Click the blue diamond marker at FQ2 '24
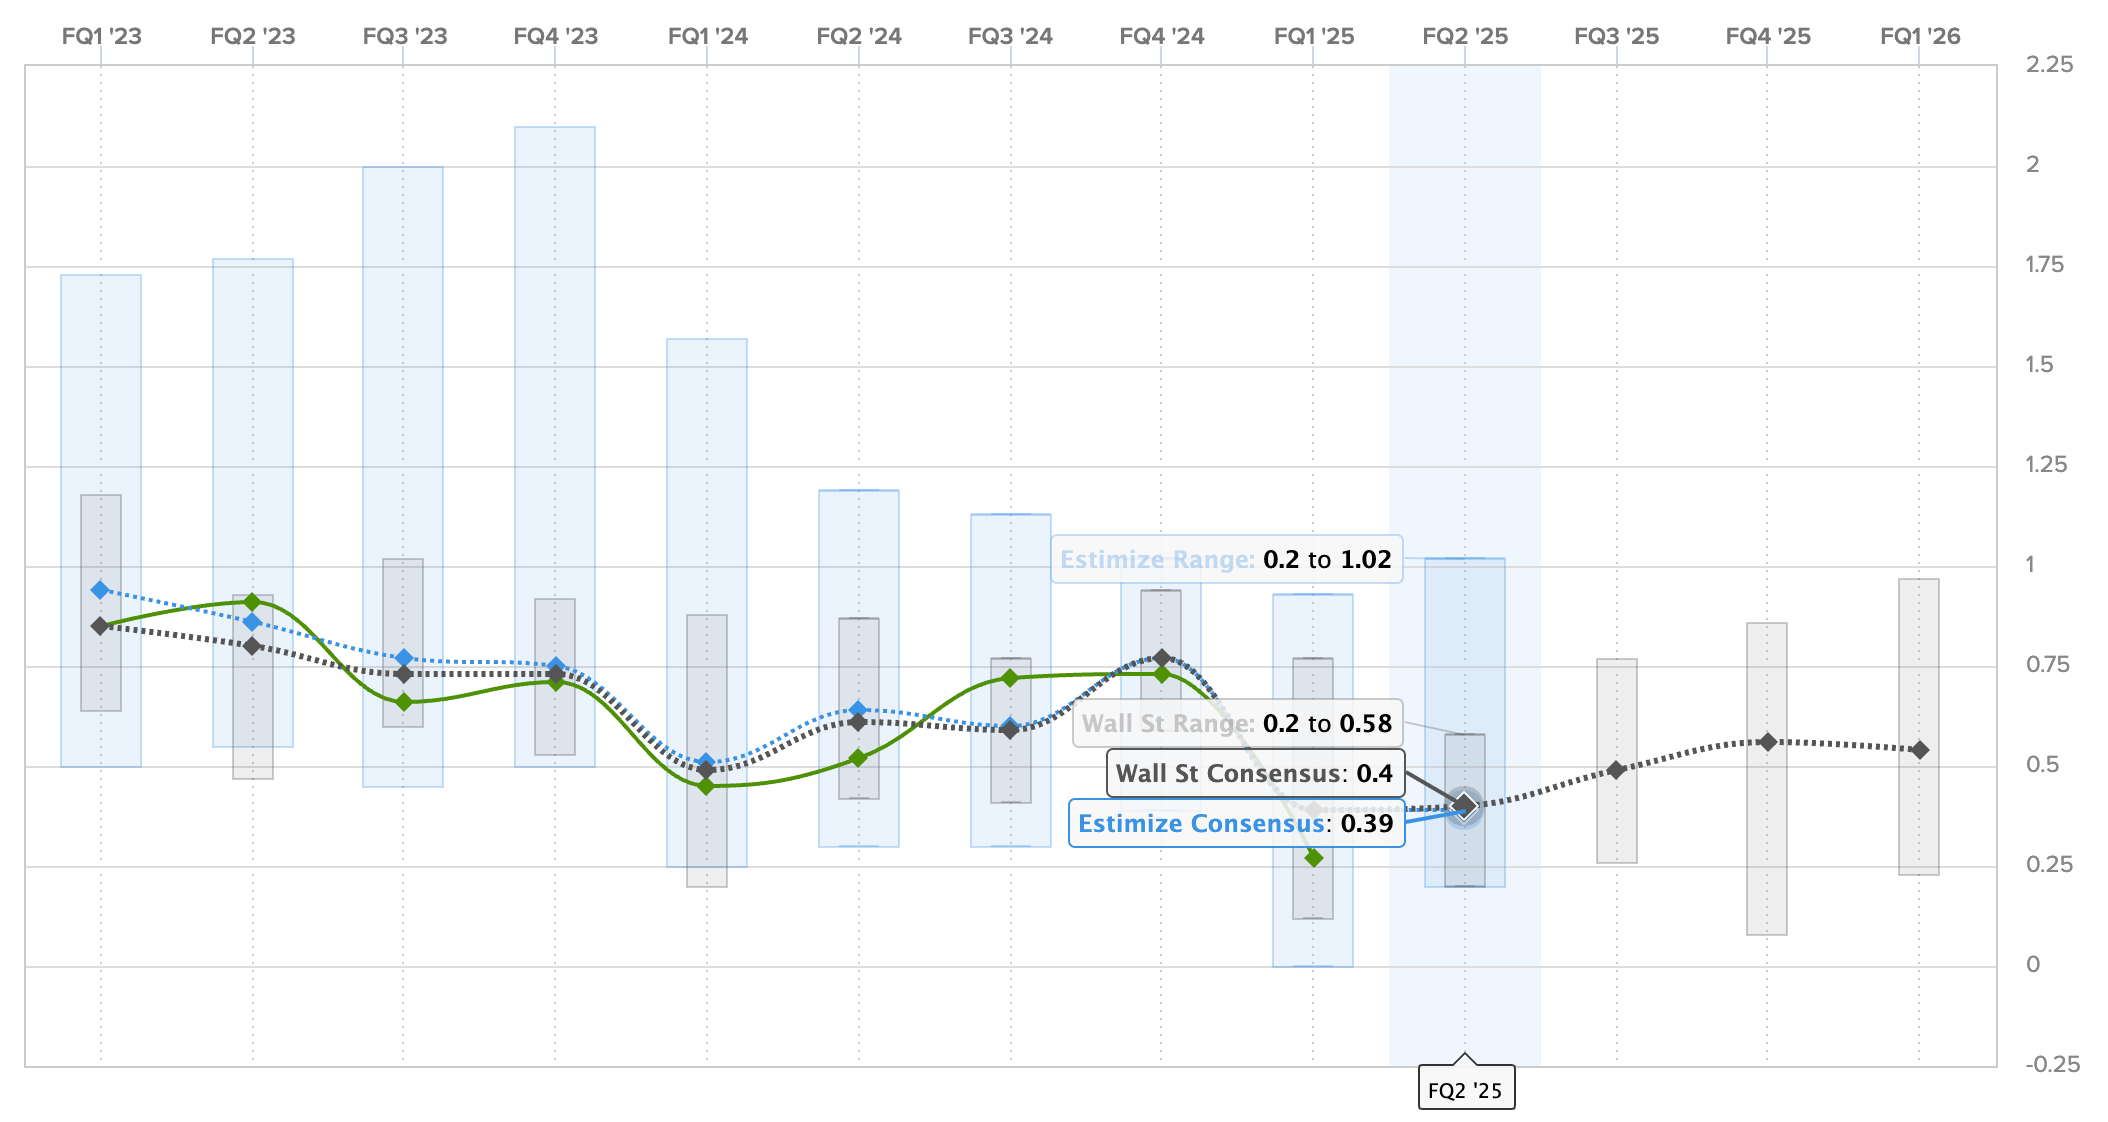 (858, 708)
